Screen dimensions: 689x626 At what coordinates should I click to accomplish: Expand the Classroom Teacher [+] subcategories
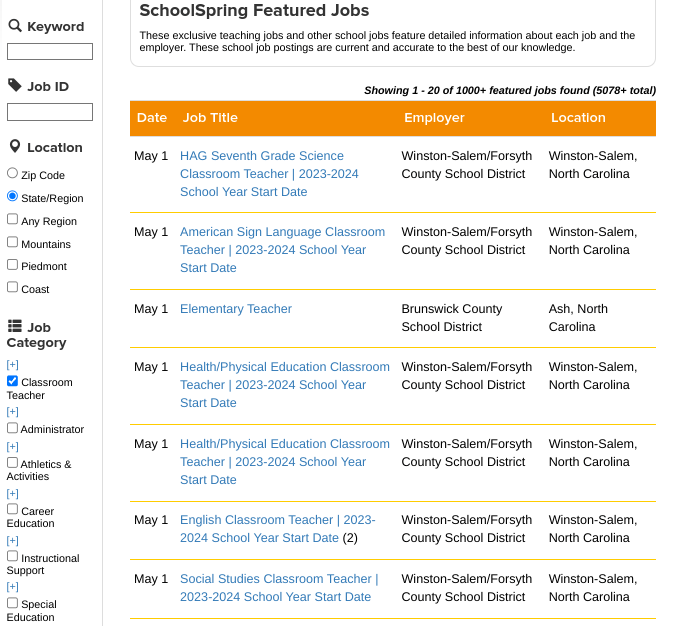(x=13, y=365)
